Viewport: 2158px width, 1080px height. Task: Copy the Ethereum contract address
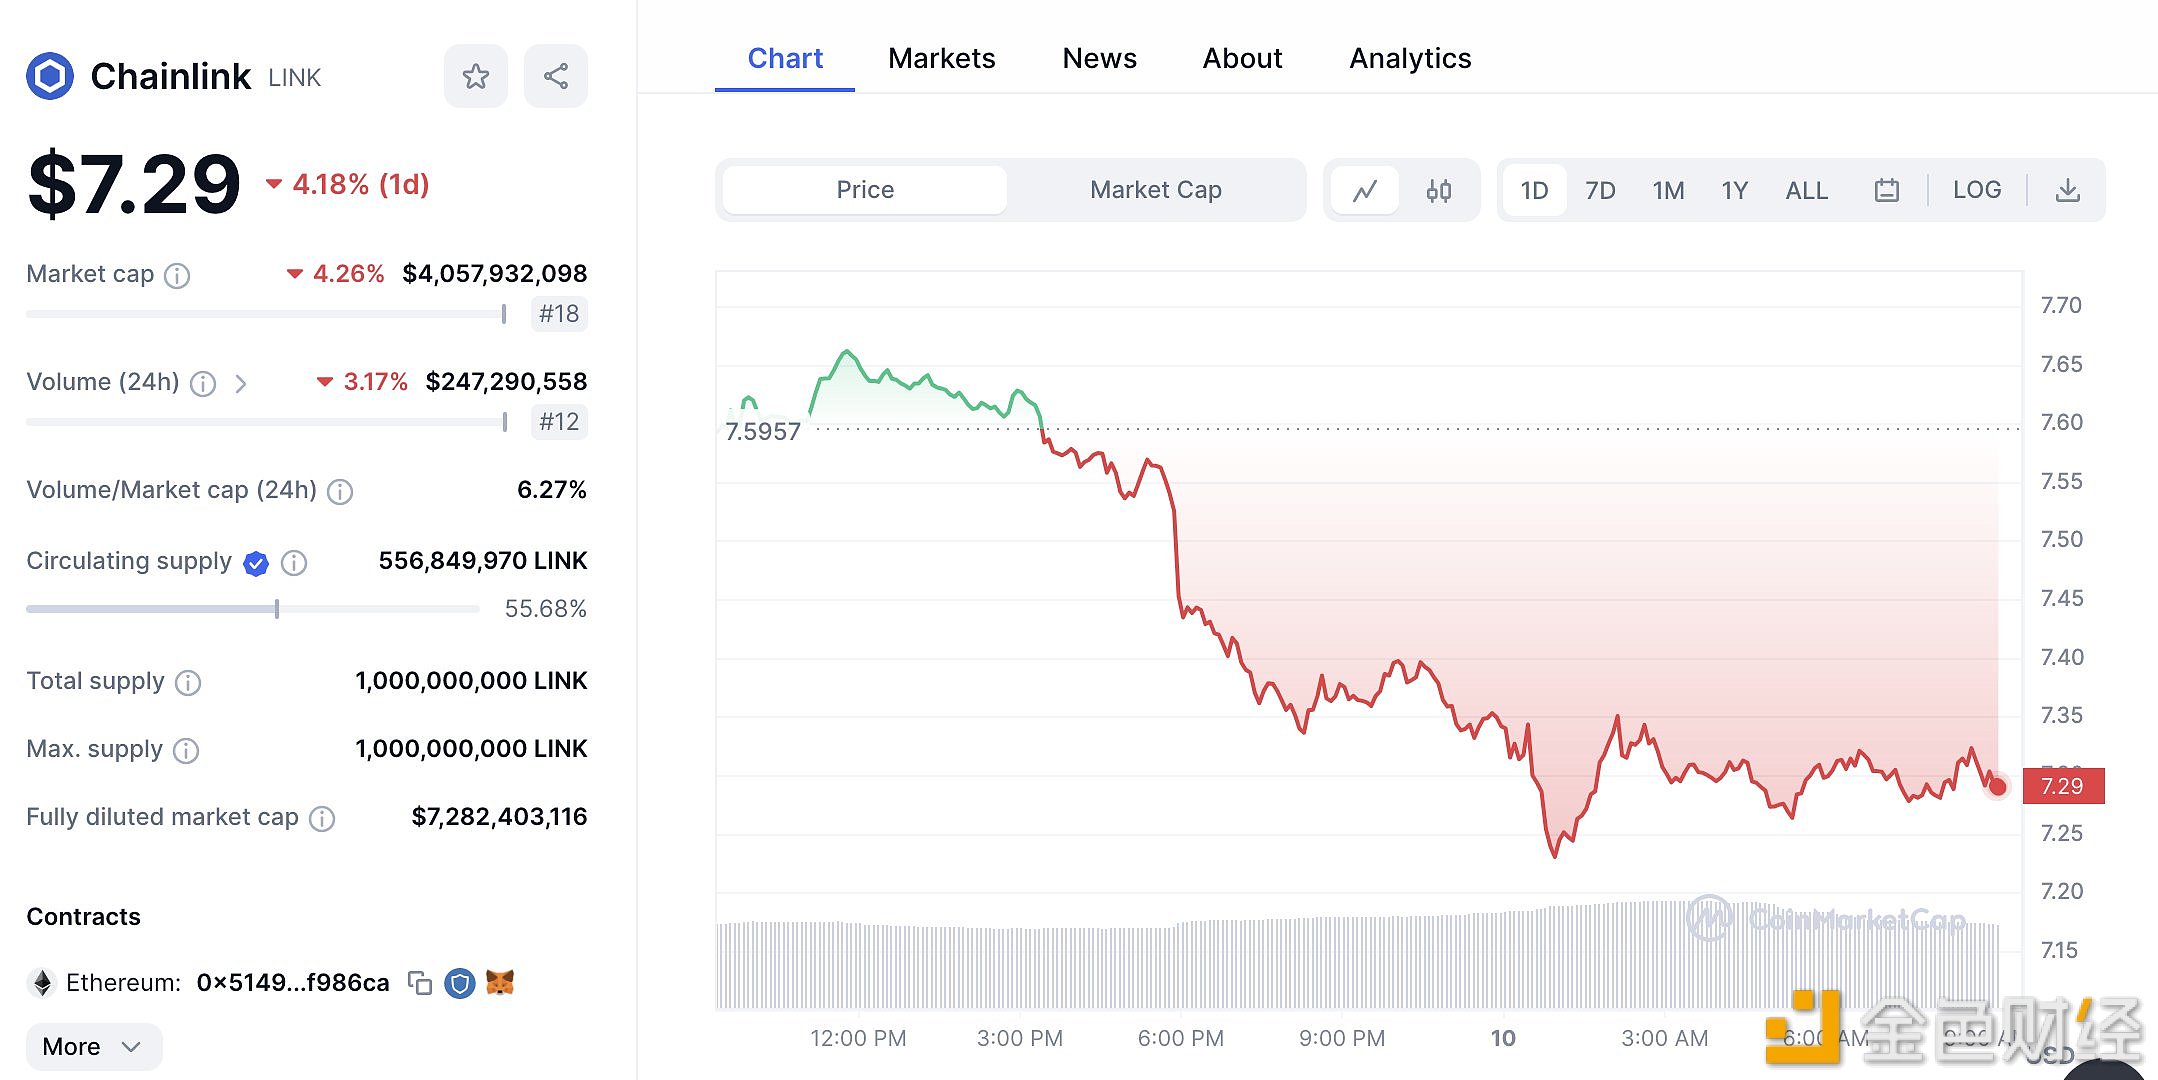[420, 983]
